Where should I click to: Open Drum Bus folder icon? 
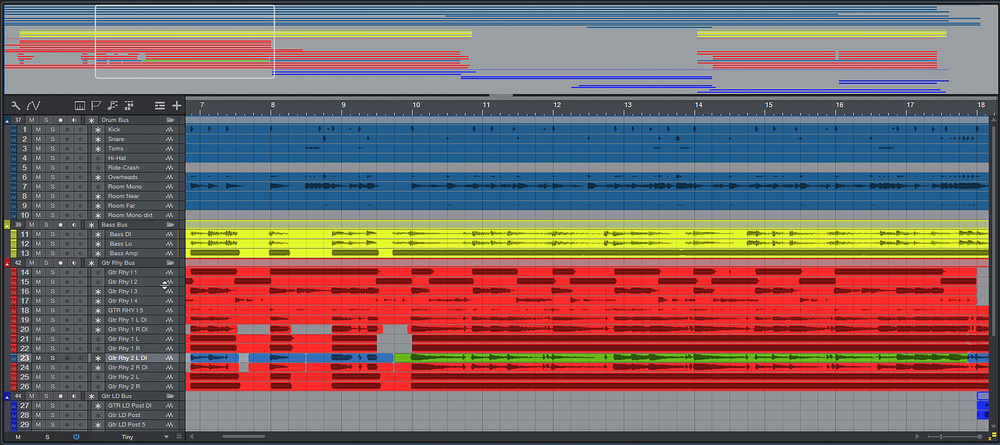point(170,120)
